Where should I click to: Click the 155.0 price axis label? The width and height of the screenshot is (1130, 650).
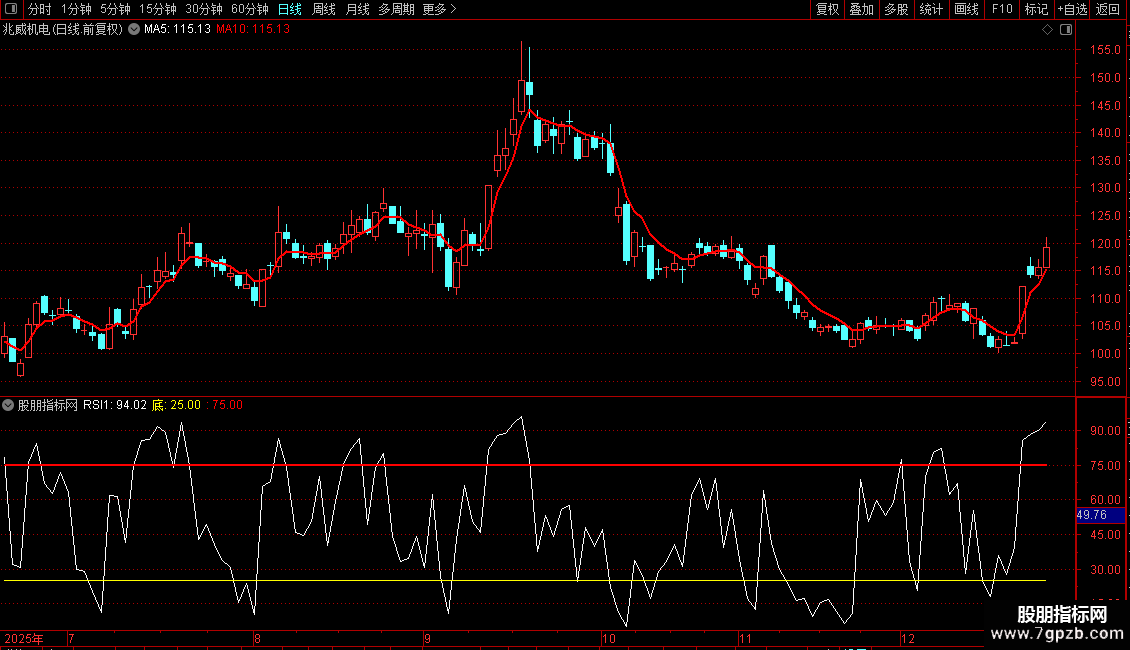click(1105, 50)
